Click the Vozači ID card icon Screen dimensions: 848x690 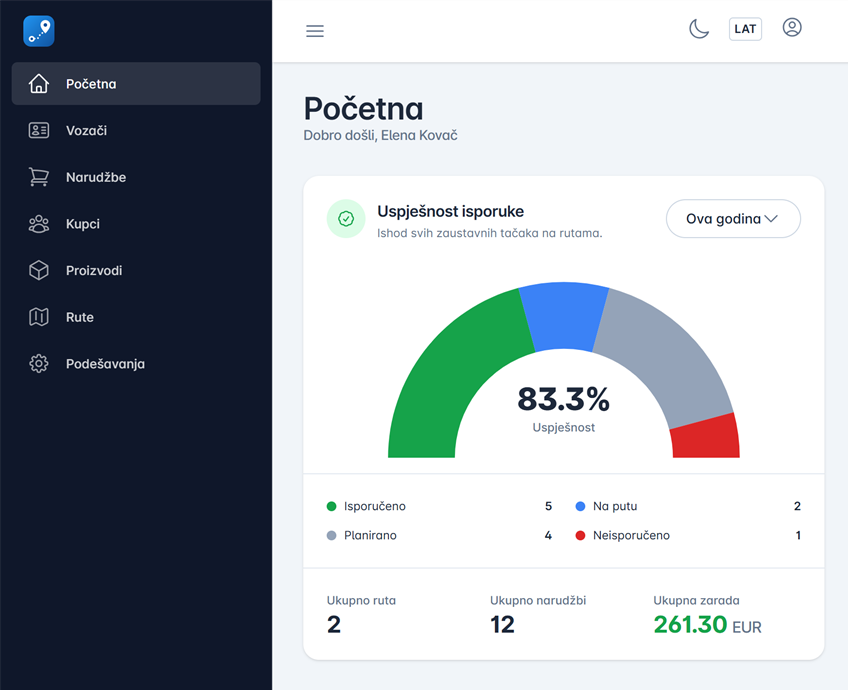38,130
